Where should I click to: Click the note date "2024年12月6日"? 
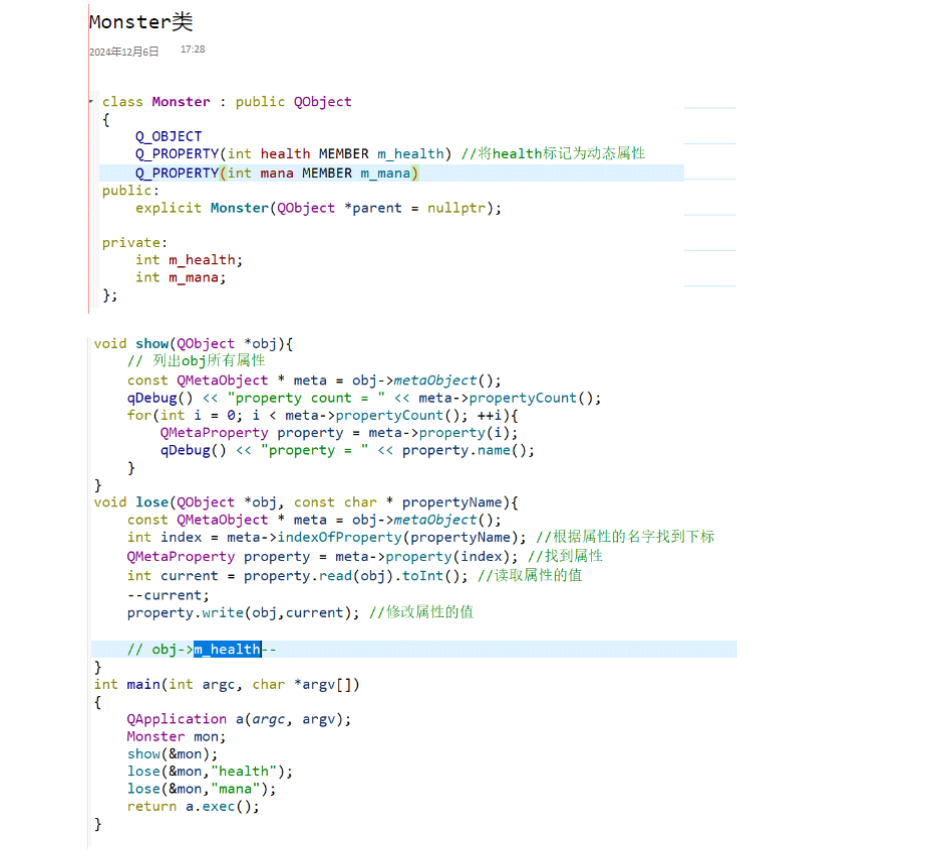click(x=124, y=52)
